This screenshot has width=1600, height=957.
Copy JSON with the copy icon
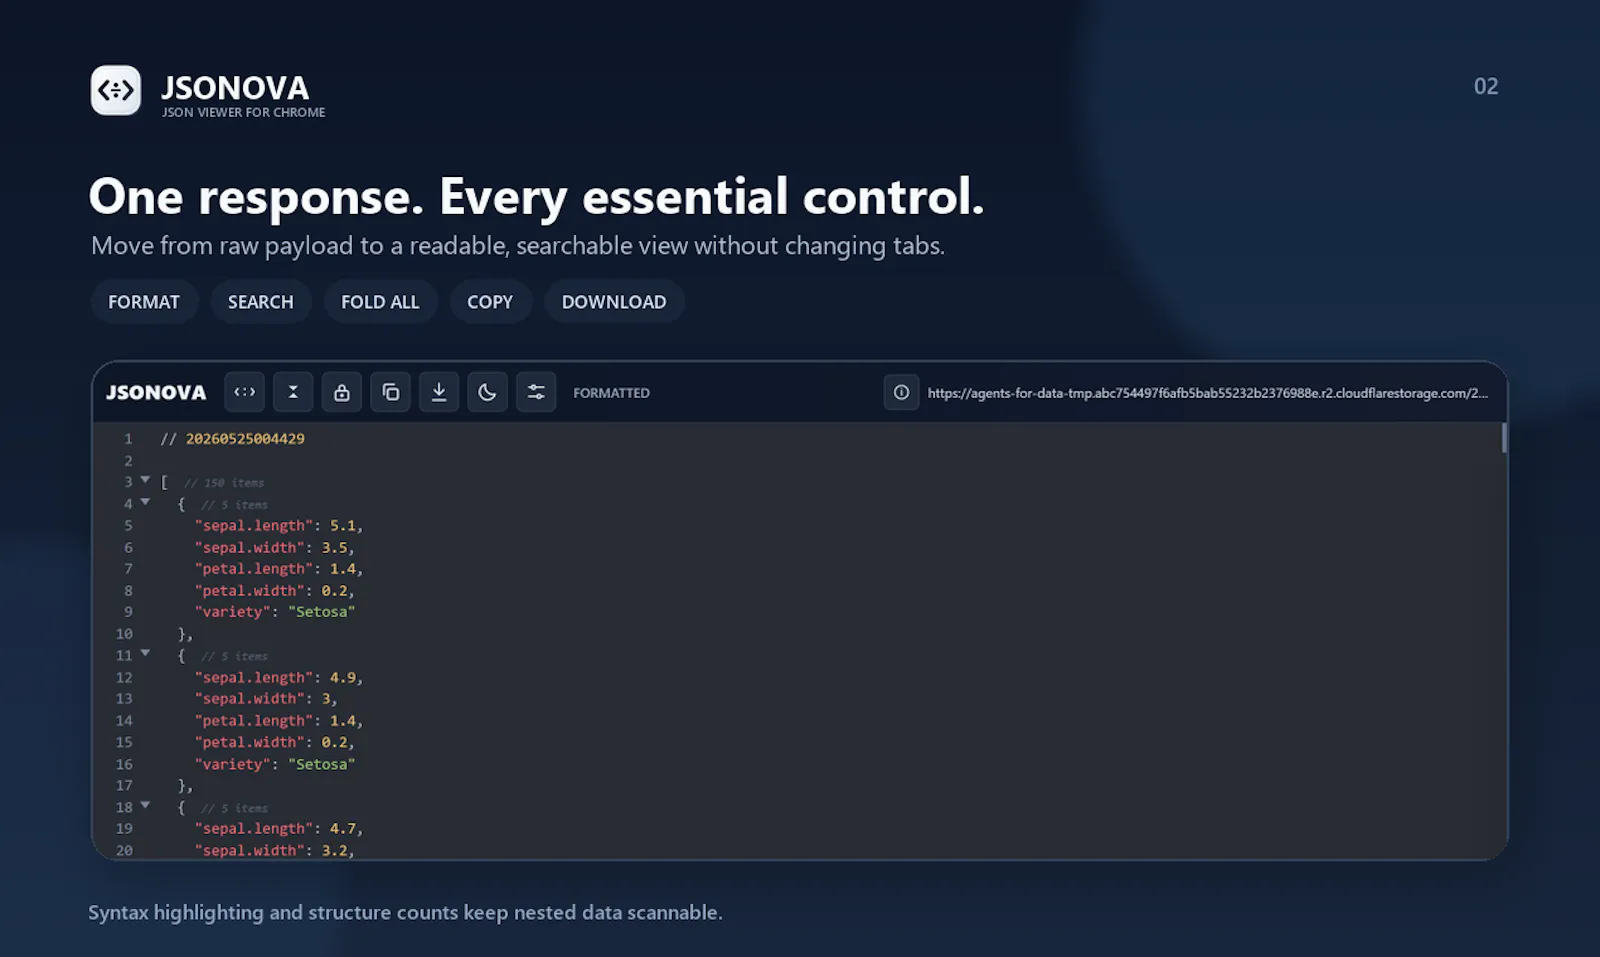[x=390, y=392]
